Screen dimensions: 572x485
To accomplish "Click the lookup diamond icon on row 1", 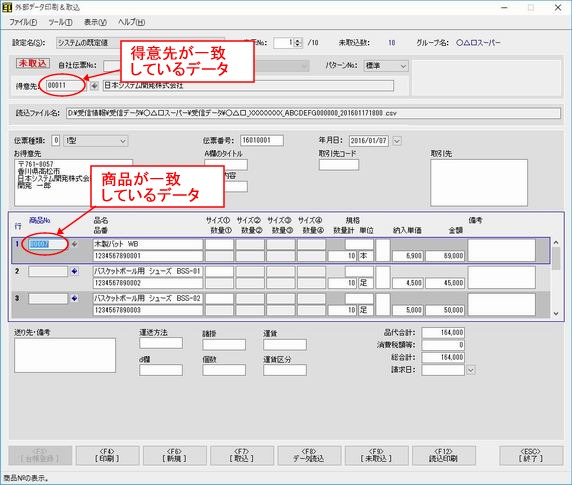I will 74,244.
